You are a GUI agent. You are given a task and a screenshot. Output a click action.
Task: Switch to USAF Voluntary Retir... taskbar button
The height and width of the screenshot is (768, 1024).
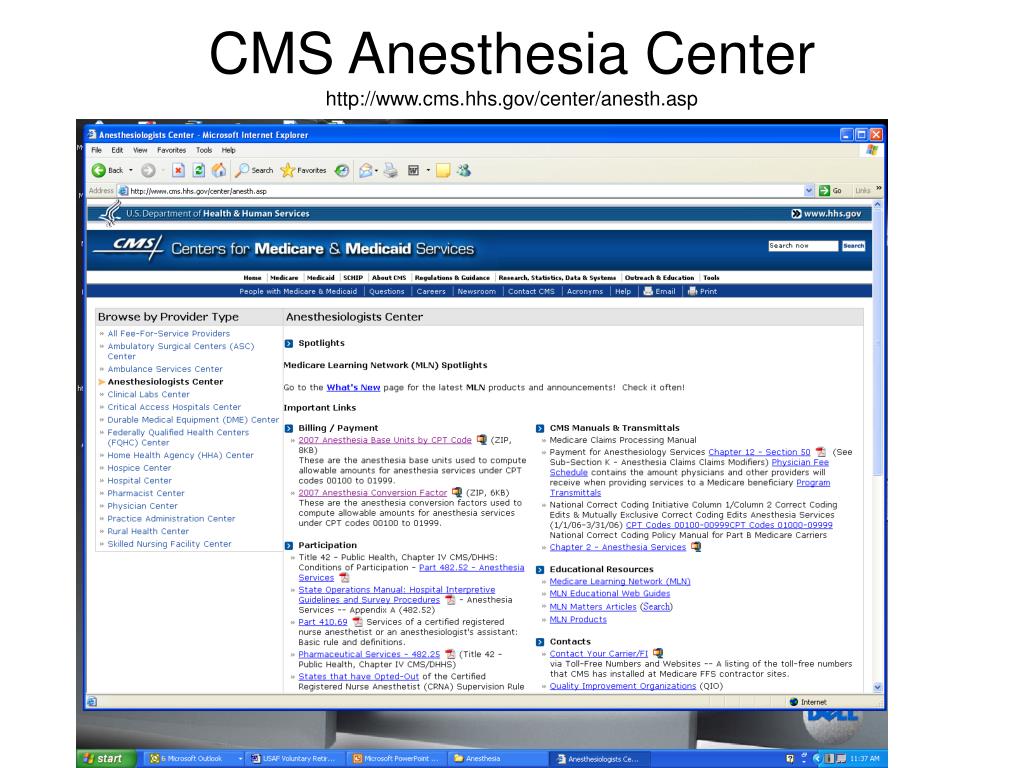point(295,759)
